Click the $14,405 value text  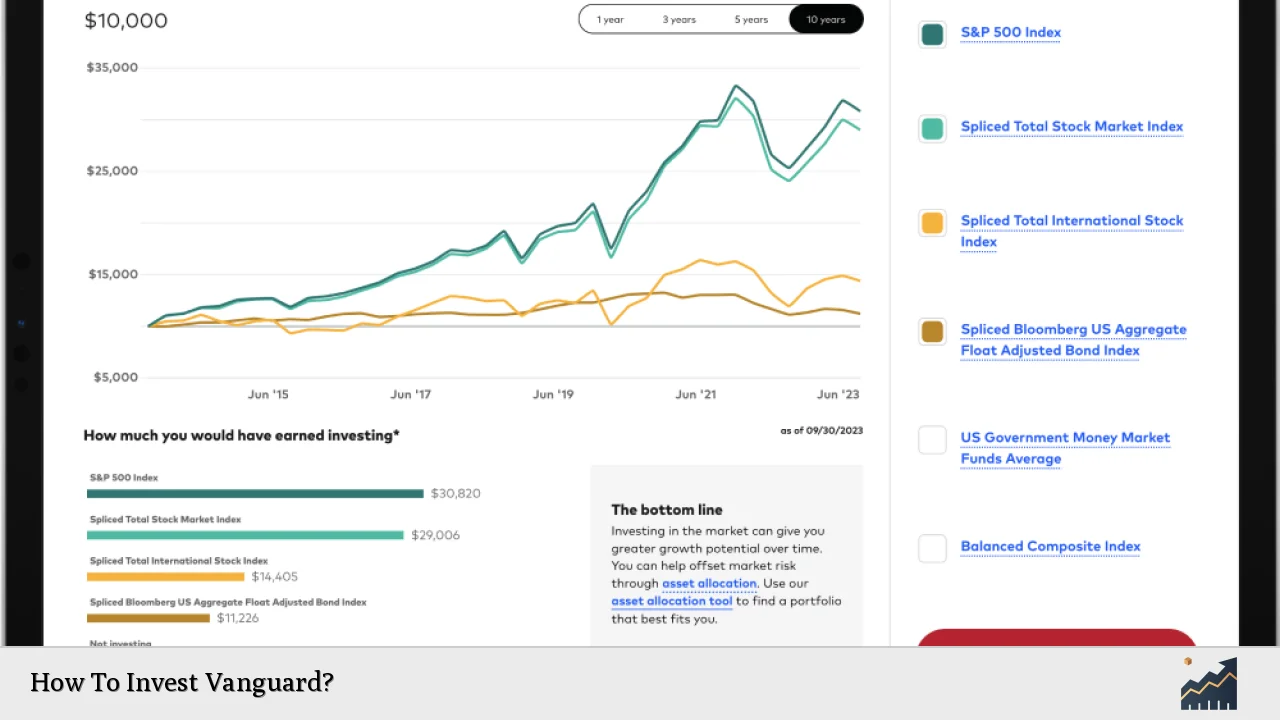pos(274,576)
